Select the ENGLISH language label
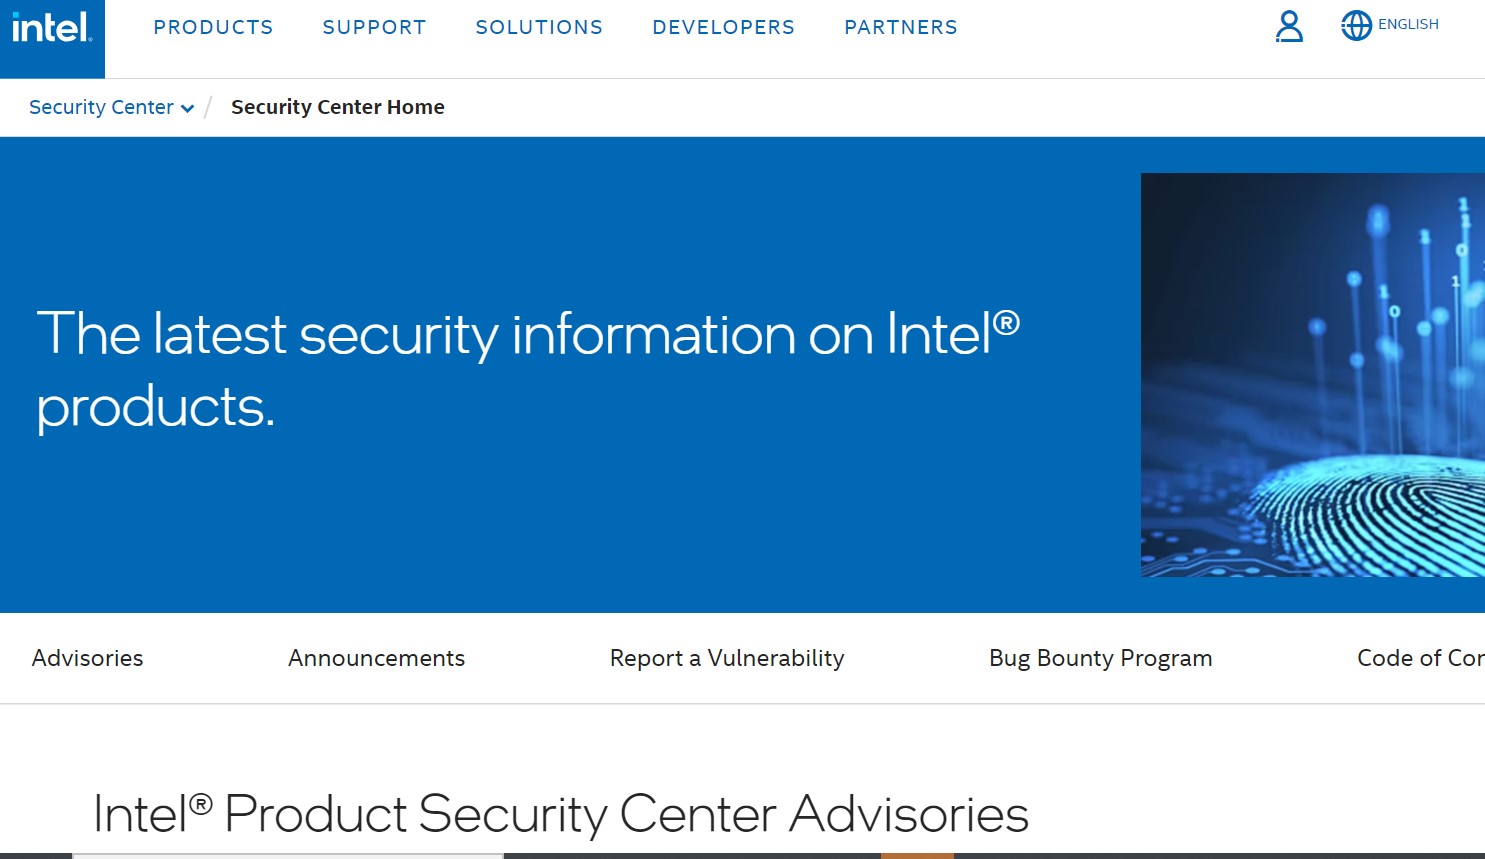 (x=1408, y=25)
